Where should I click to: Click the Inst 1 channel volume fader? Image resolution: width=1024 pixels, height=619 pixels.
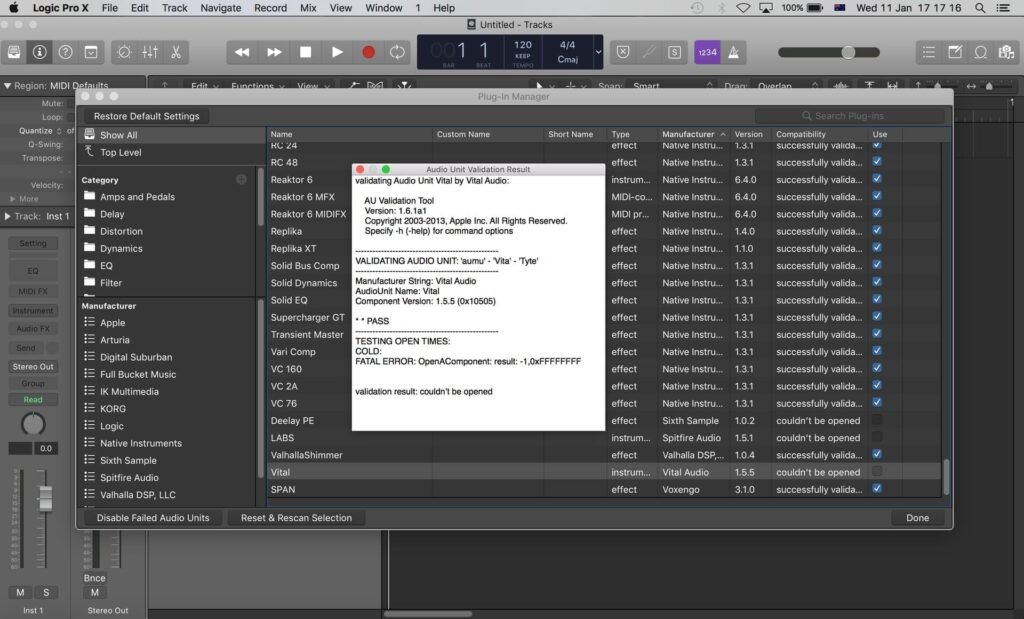click(45, 499)
